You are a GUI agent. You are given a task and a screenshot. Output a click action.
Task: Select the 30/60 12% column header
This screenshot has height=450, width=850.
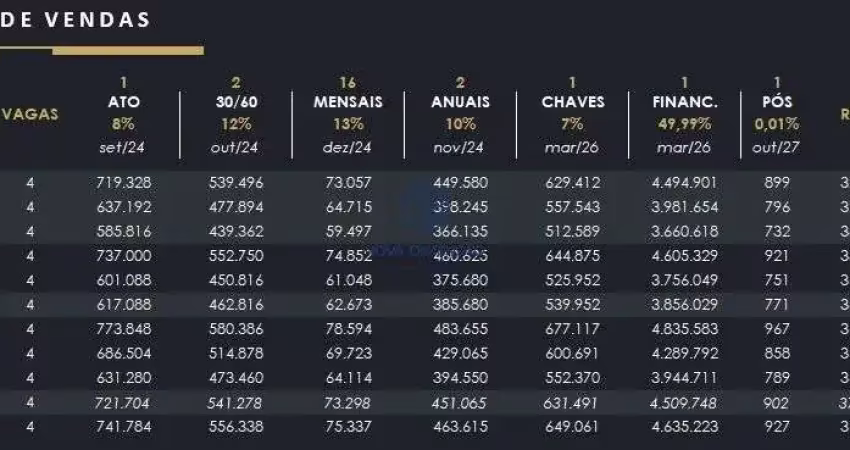pyautogui.click(x=236, y=114)
